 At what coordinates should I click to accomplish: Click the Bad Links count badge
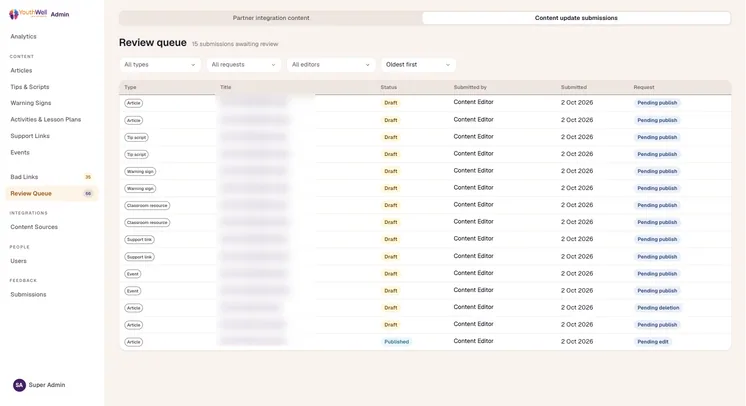tap(88, 177)
